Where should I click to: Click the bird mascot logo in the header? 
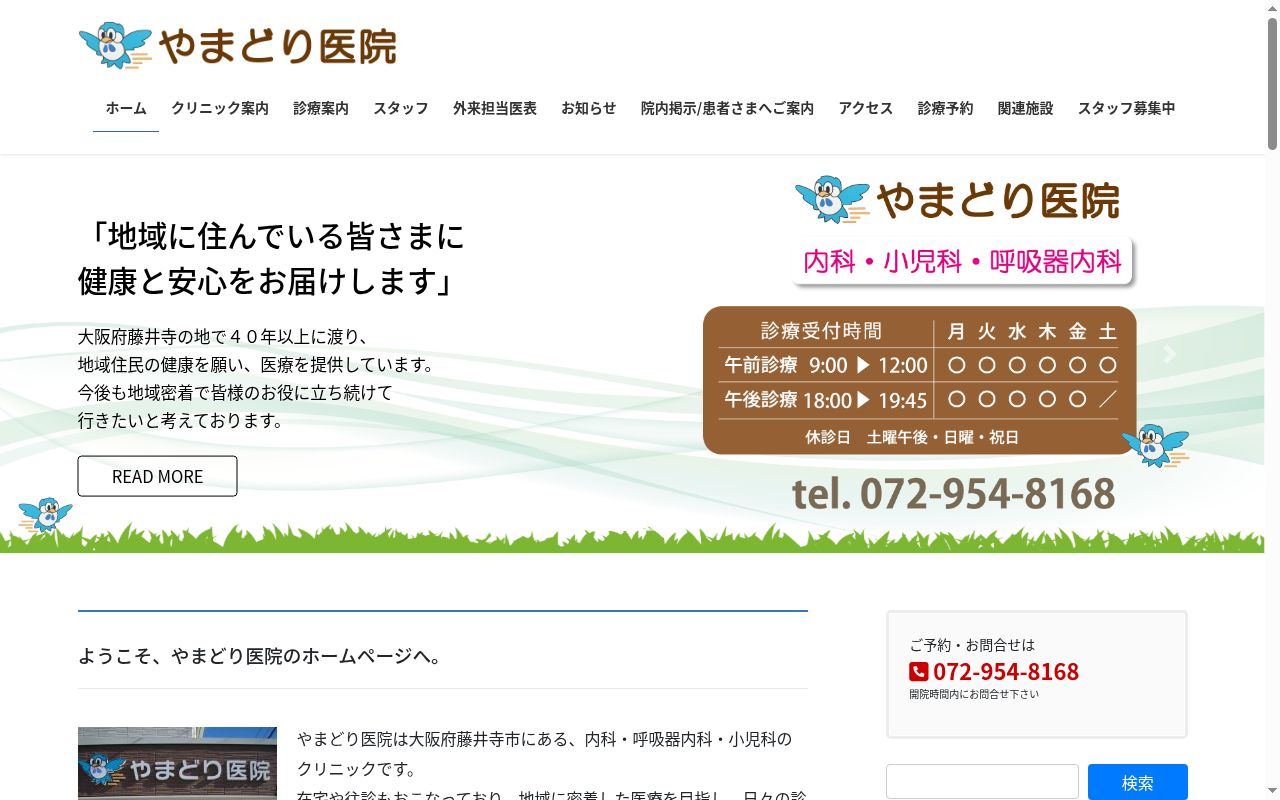pyautogui.click(x=115, y=45)
